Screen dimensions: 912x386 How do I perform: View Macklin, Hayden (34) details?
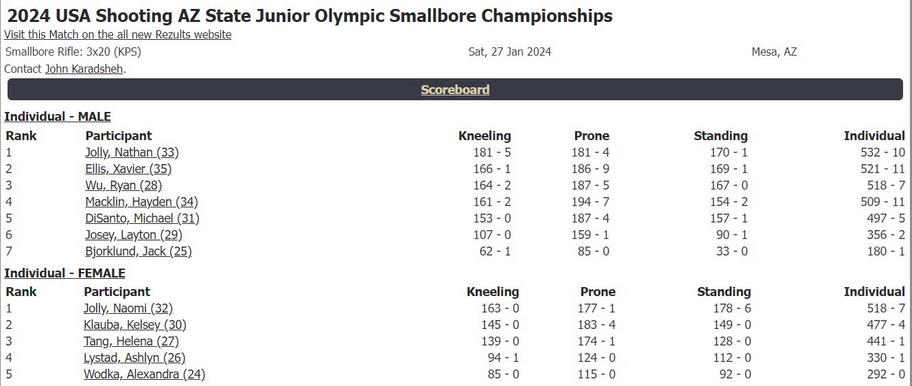tap(141, 202)
